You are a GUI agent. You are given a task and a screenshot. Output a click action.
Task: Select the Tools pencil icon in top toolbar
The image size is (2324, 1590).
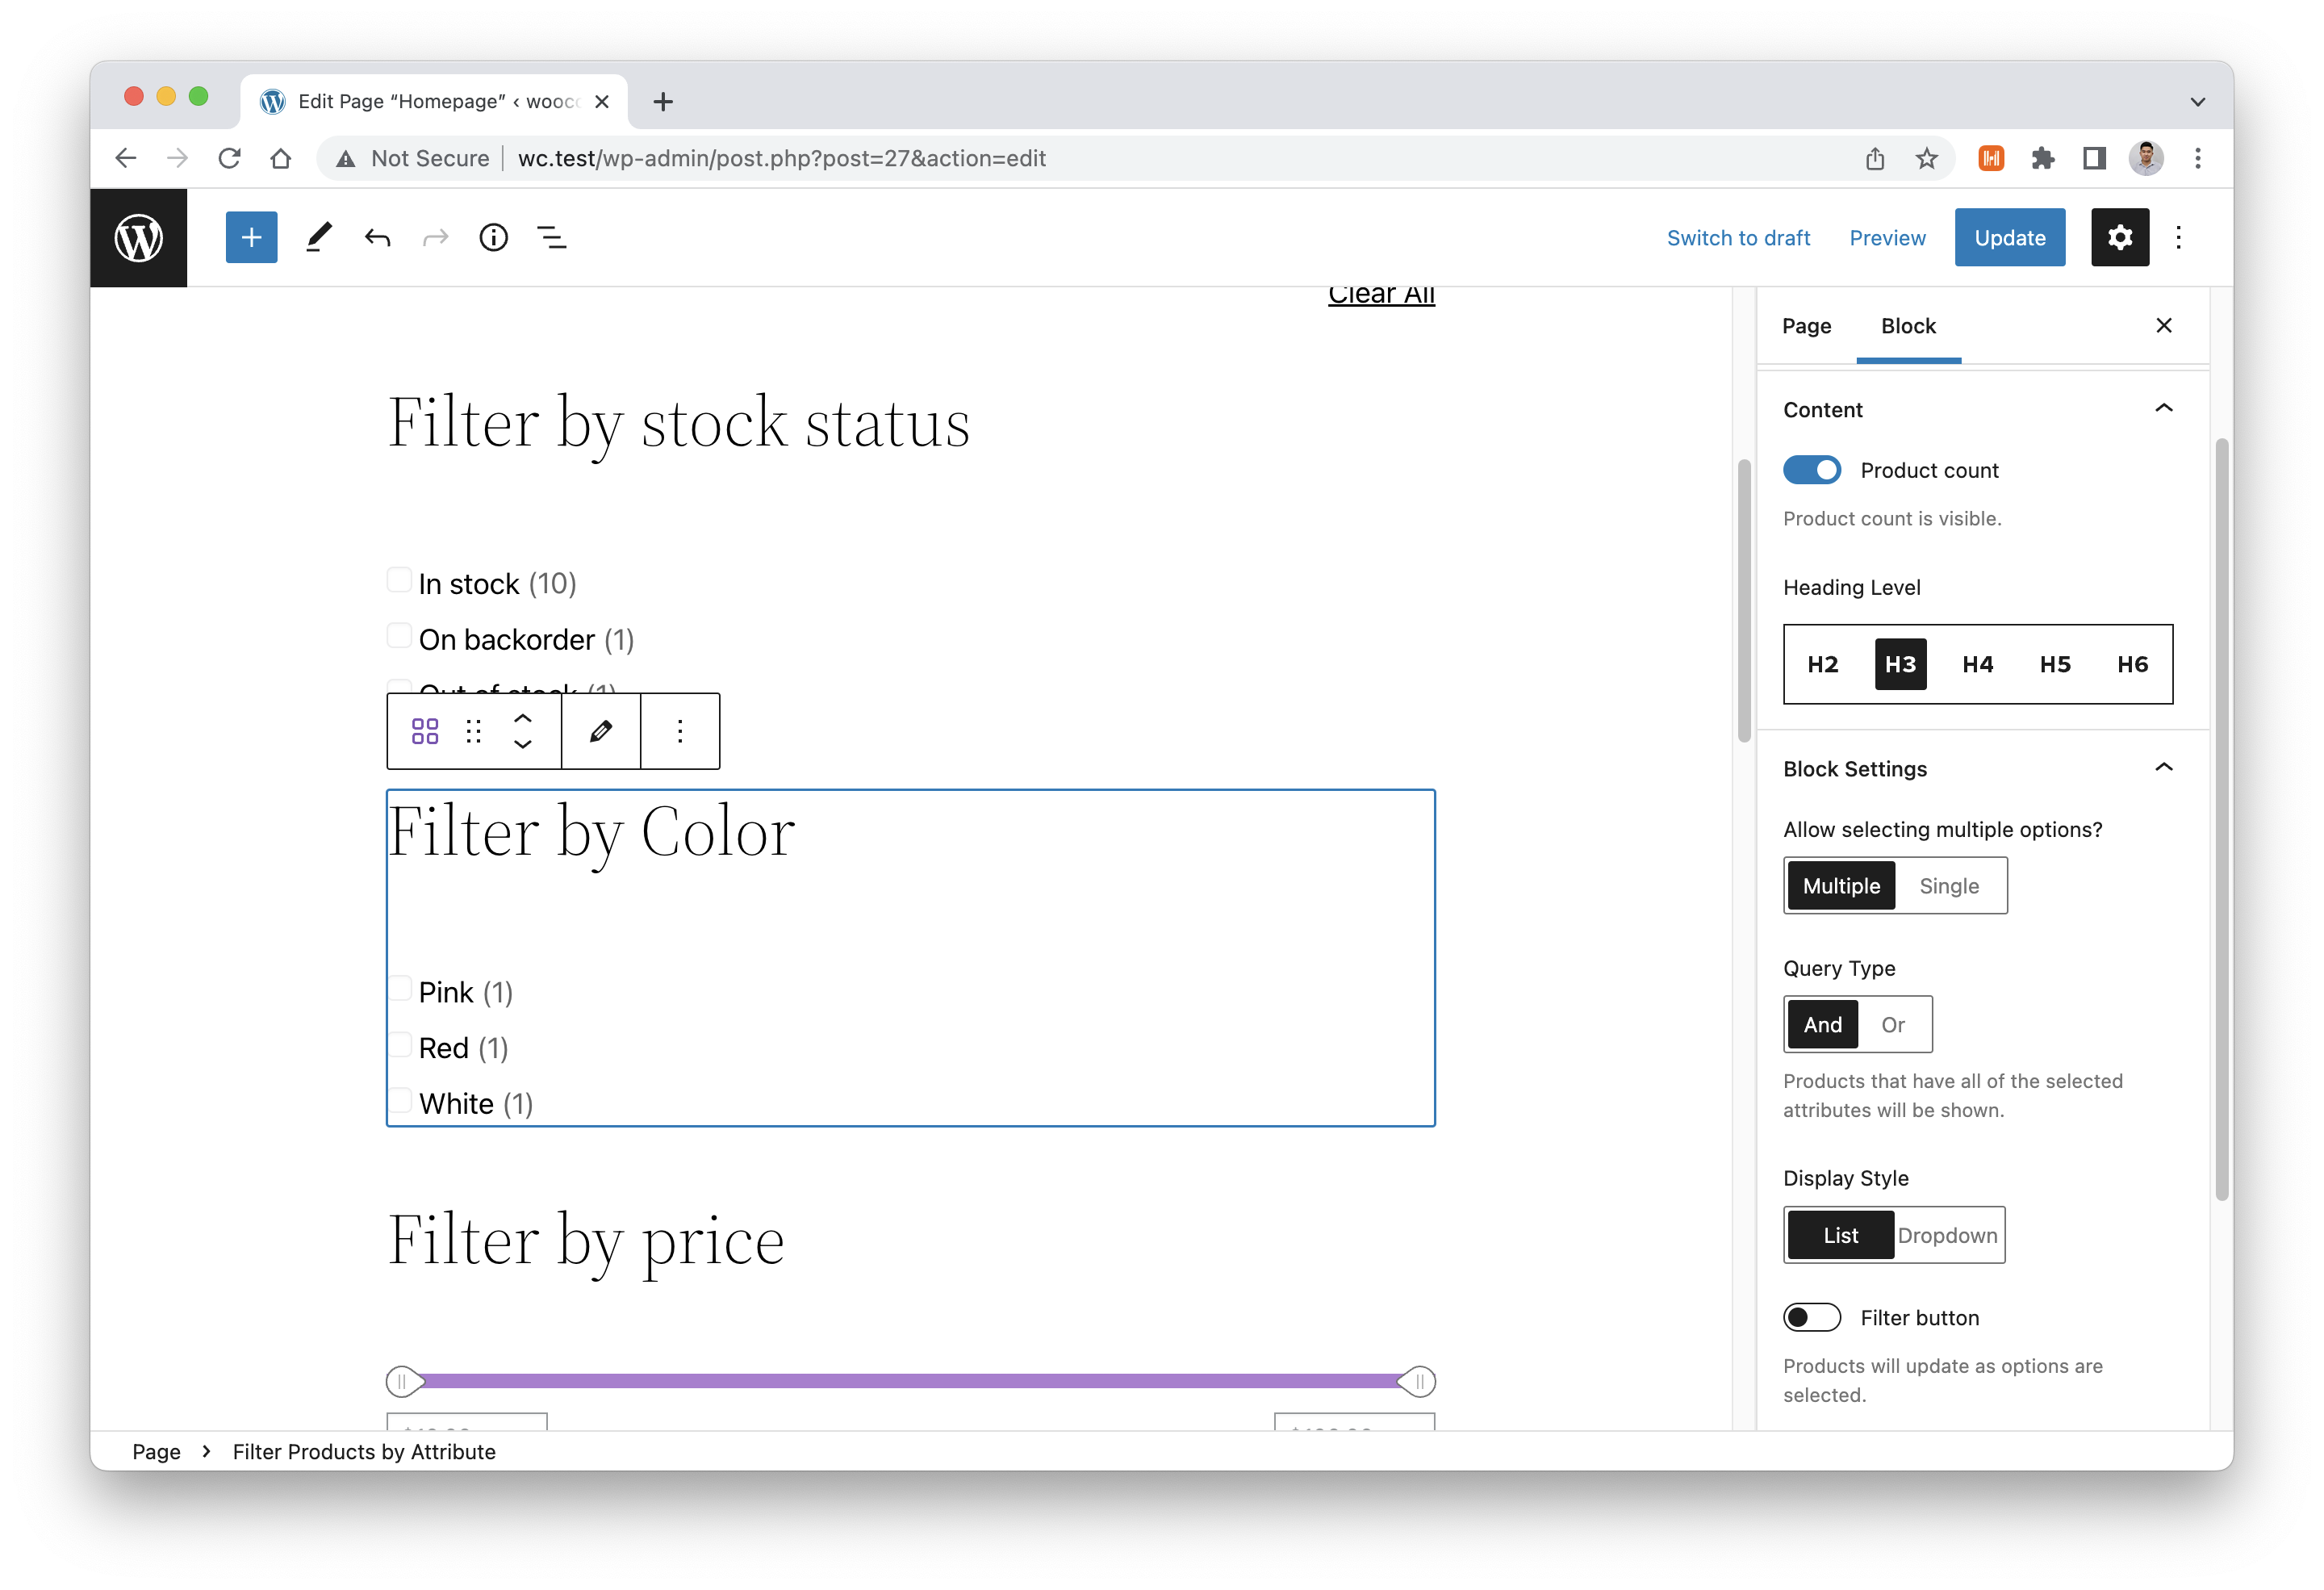[x=319, y=237]
